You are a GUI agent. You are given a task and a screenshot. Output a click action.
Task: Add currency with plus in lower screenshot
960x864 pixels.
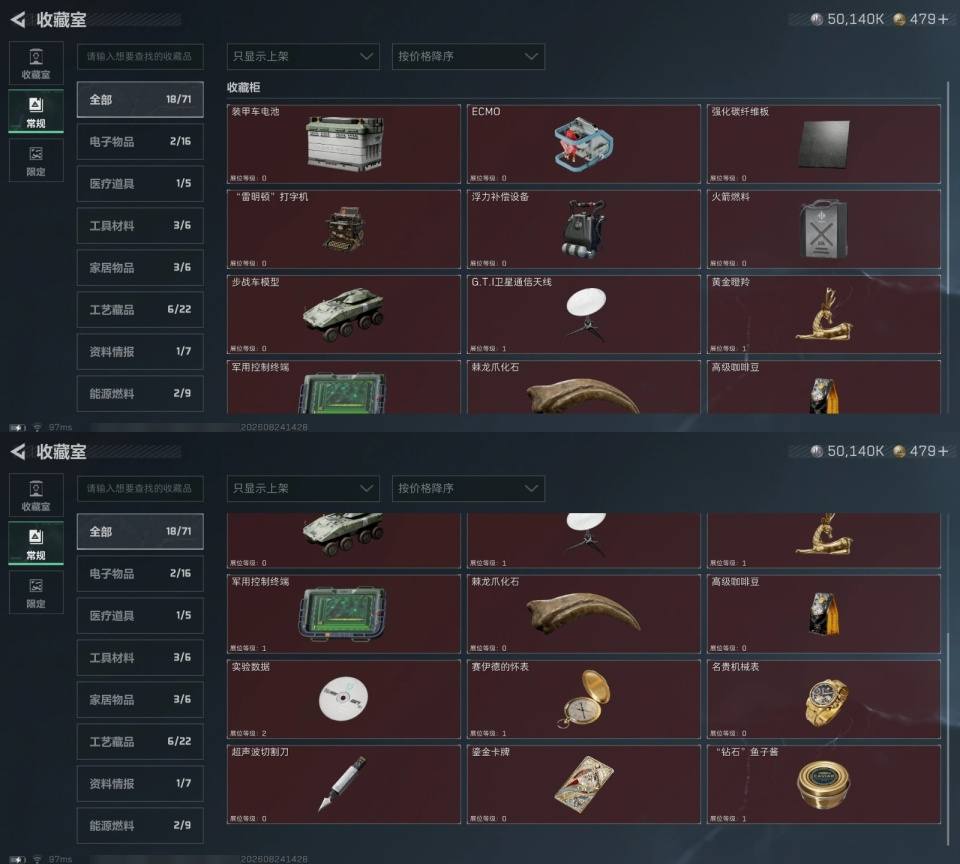pos(943,451)
